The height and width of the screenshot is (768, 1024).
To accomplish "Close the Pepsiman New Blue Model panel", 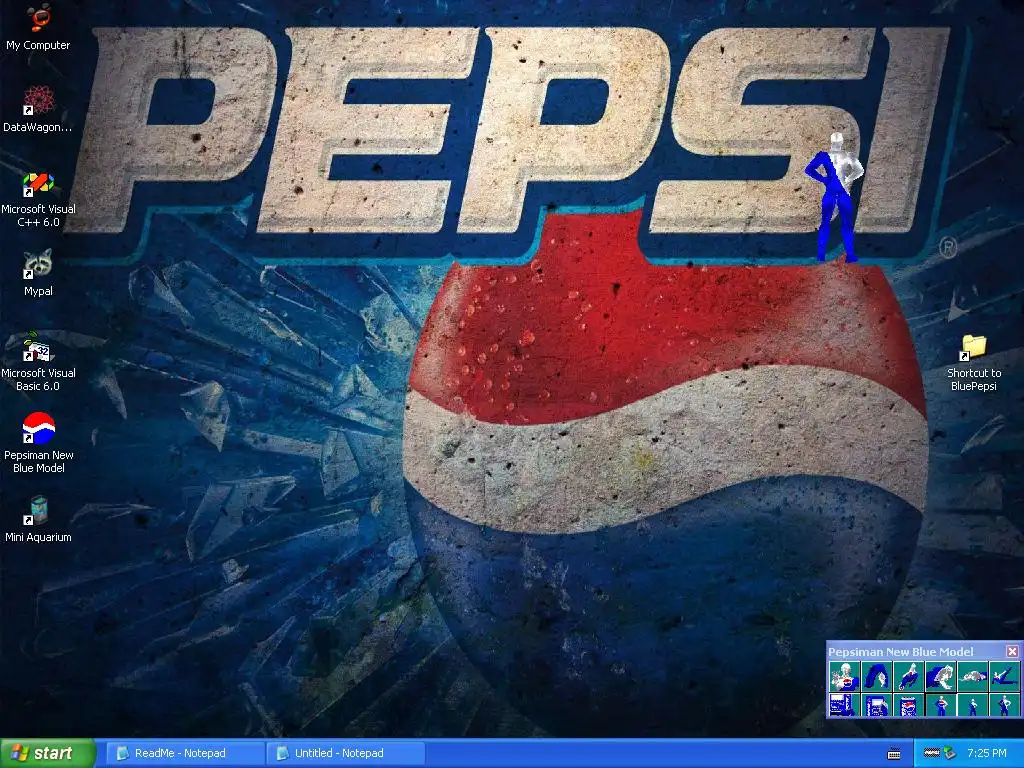I will (x=1012, y=652).
